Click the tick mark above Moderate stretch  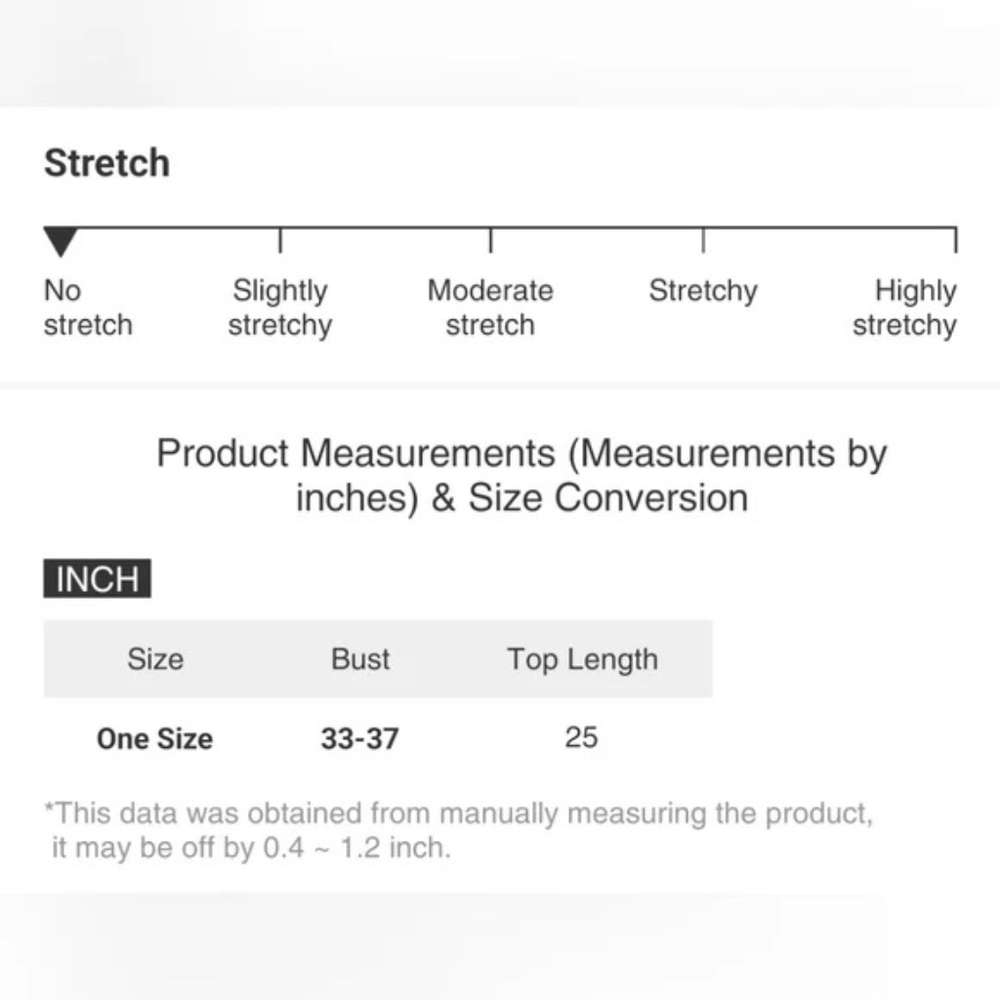coord(490,240)
